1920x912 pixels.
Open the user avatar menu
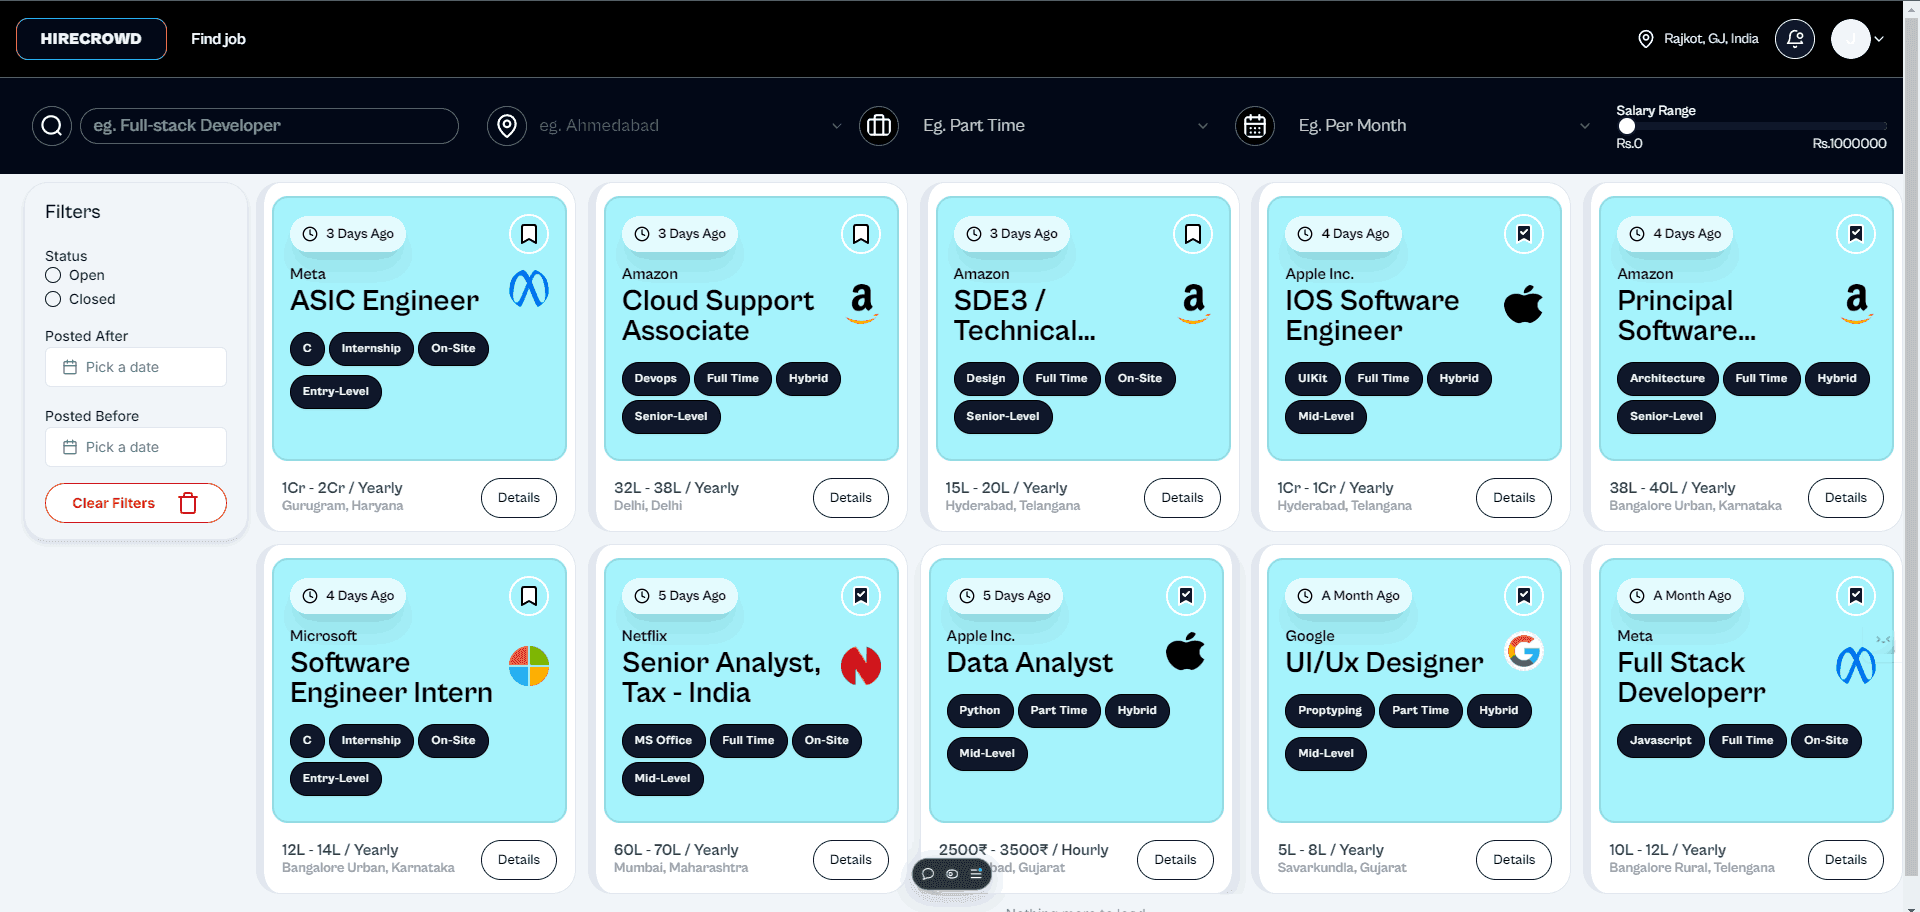click(1857, 39)
